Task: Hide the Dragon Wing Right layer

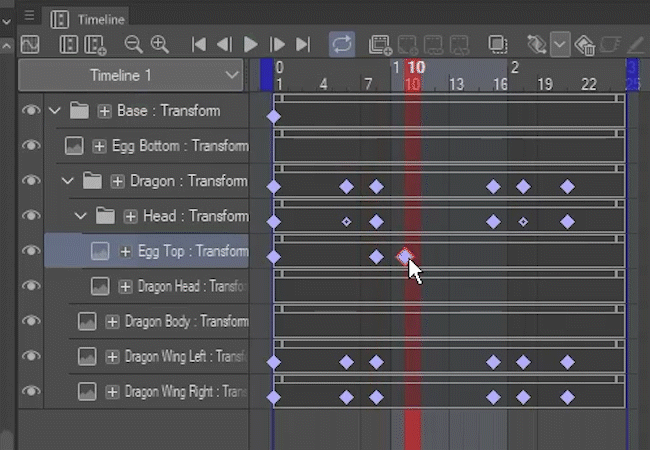Action: [x=31, y=391]
